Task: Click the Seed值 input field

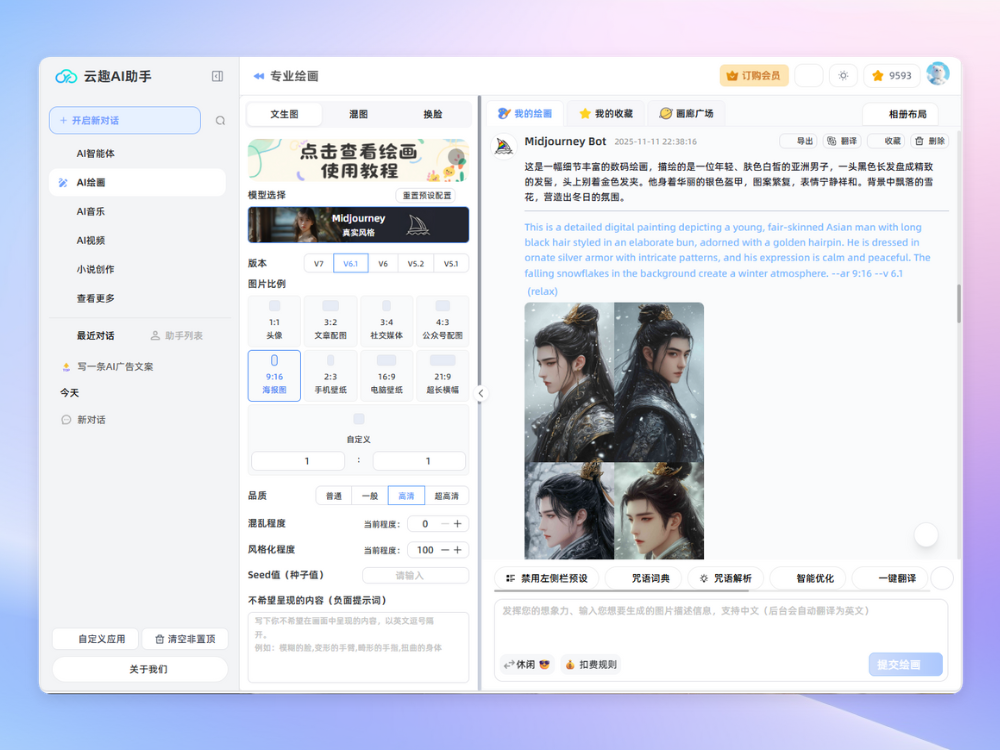Action: pos(415,575)
